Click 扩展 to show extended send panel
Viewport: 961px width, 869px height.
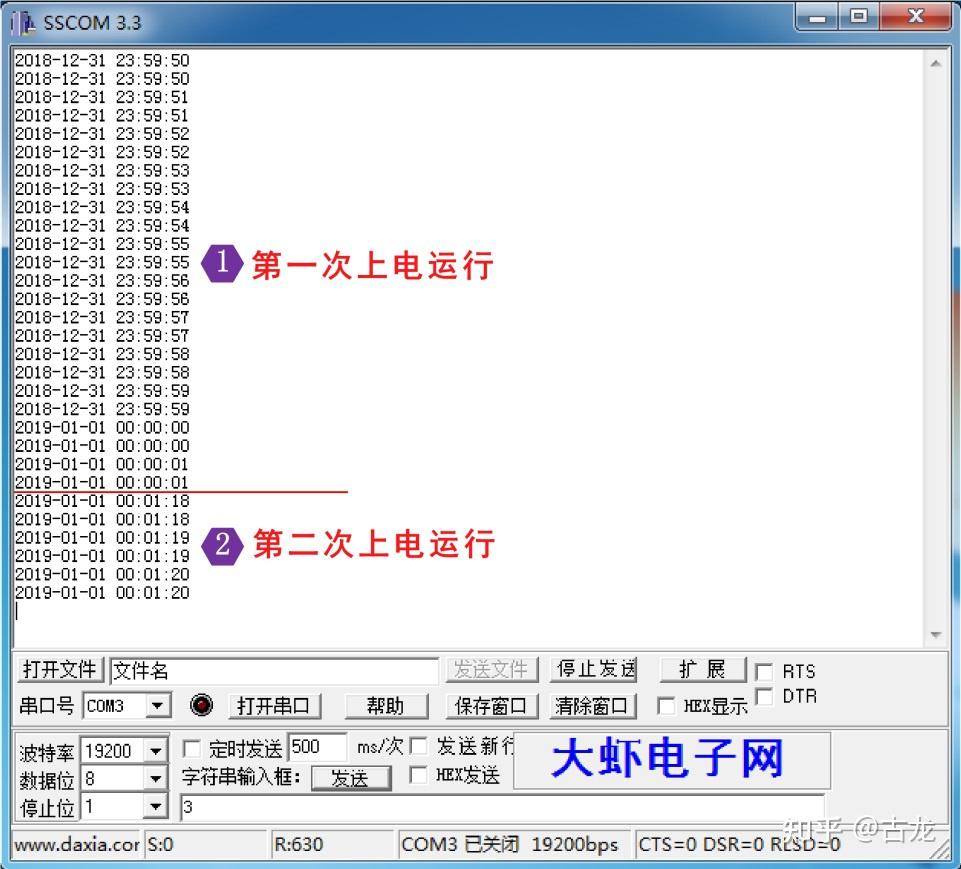click(703, 669)
